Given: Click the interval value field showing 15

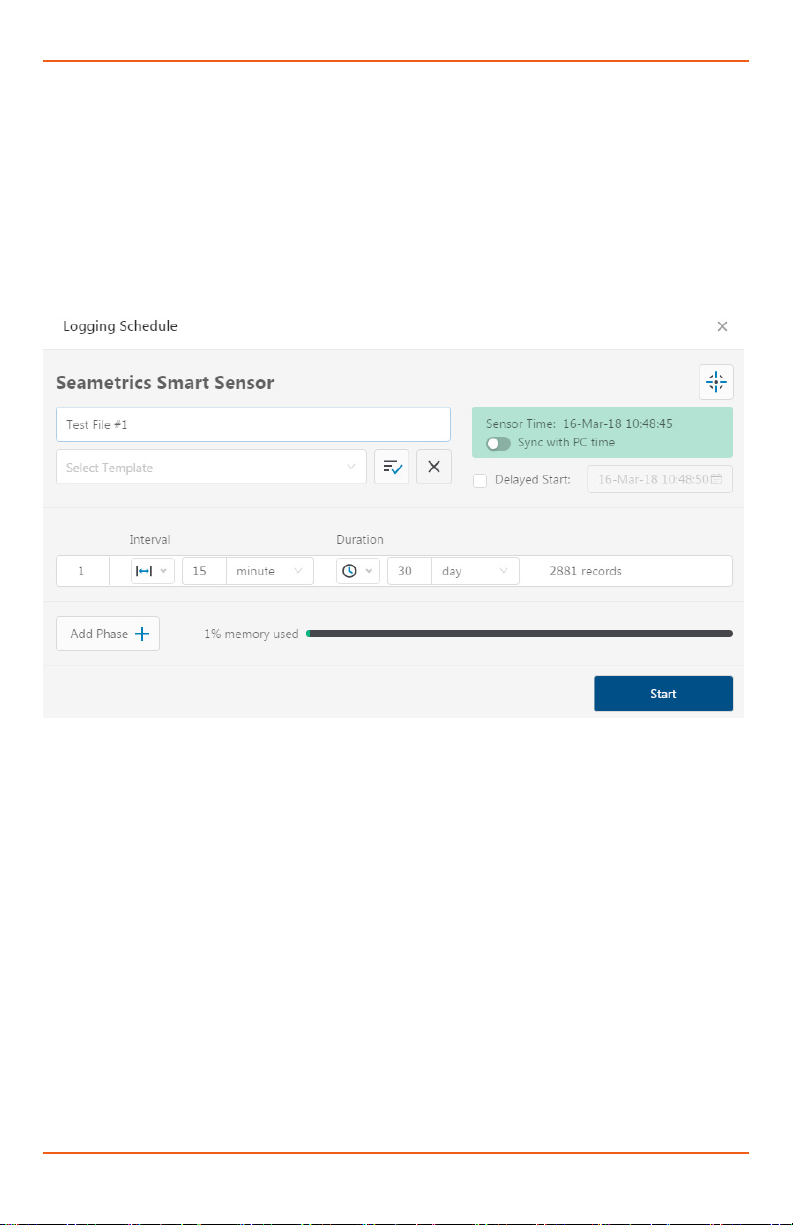Looking at the screenshot, I should pos(204,571).
